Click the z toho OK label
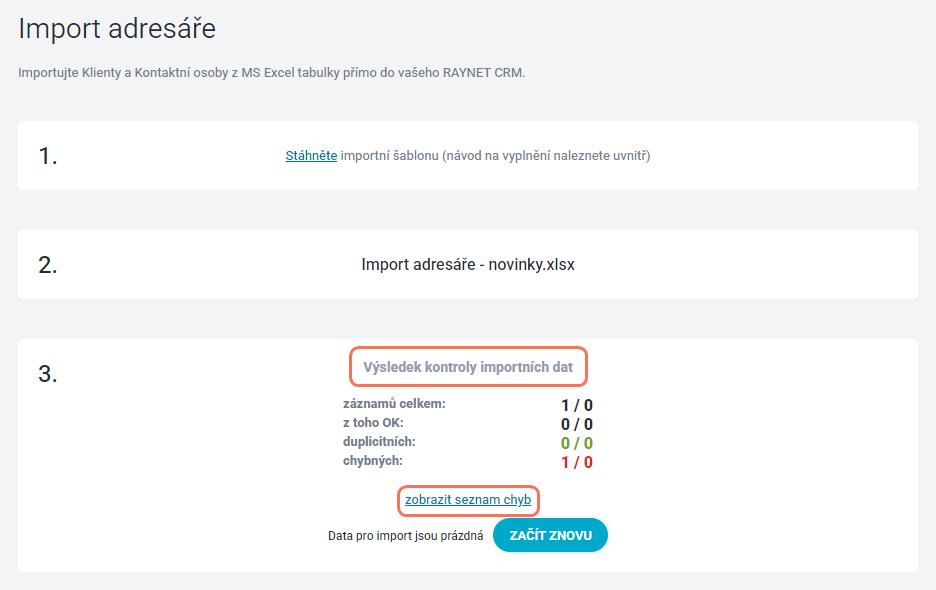Screen dimensions: 936x590 click(373, 423)
